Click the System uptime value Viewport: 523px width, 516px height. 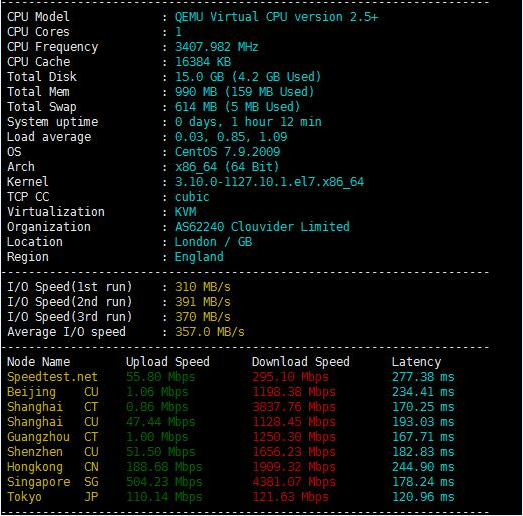[x=248, y=122]
